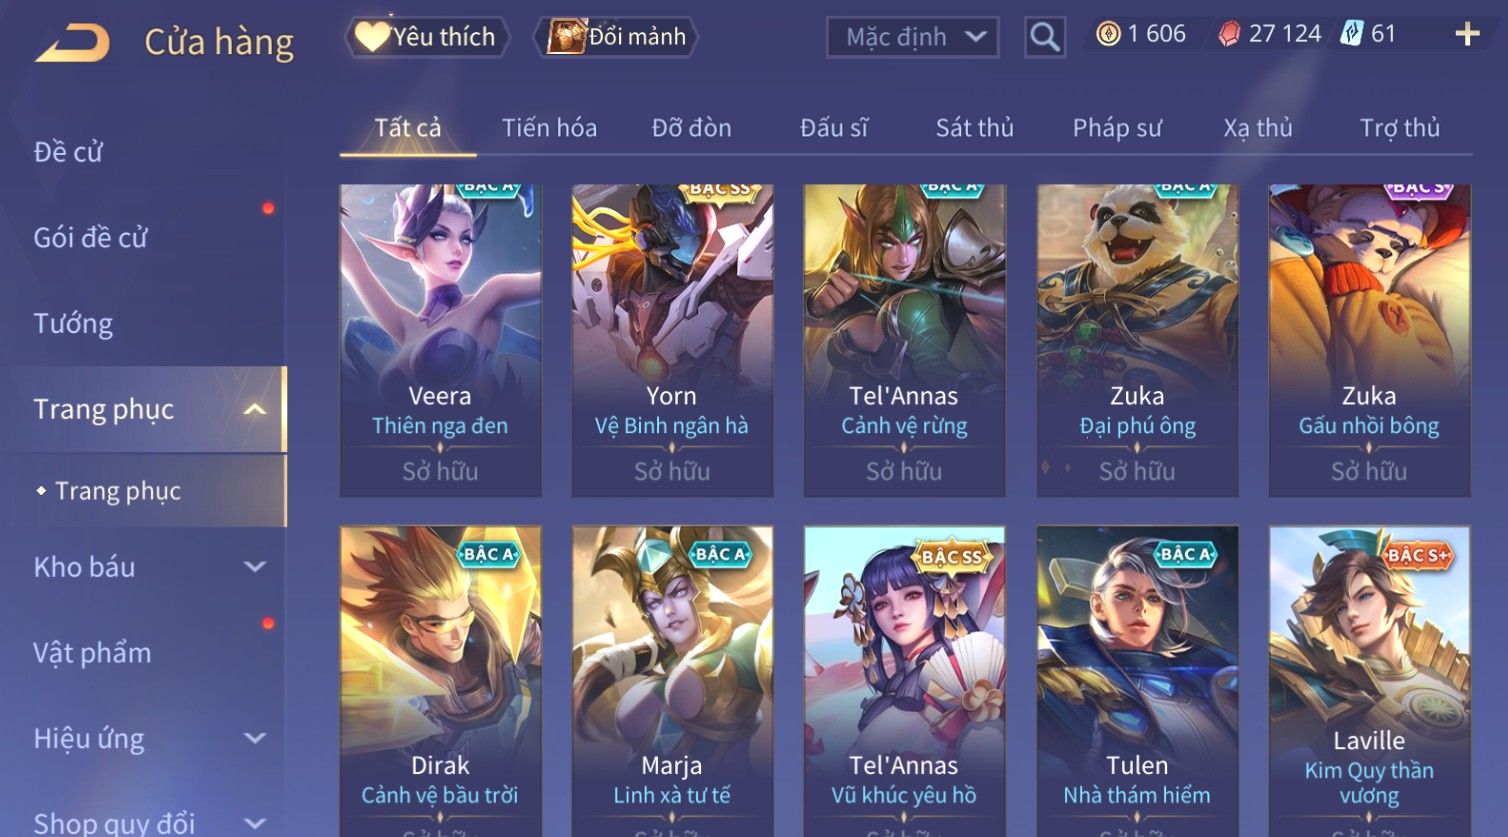
Task: Collapse the Trang phục sidebar section
Action: tap(255, 409)
